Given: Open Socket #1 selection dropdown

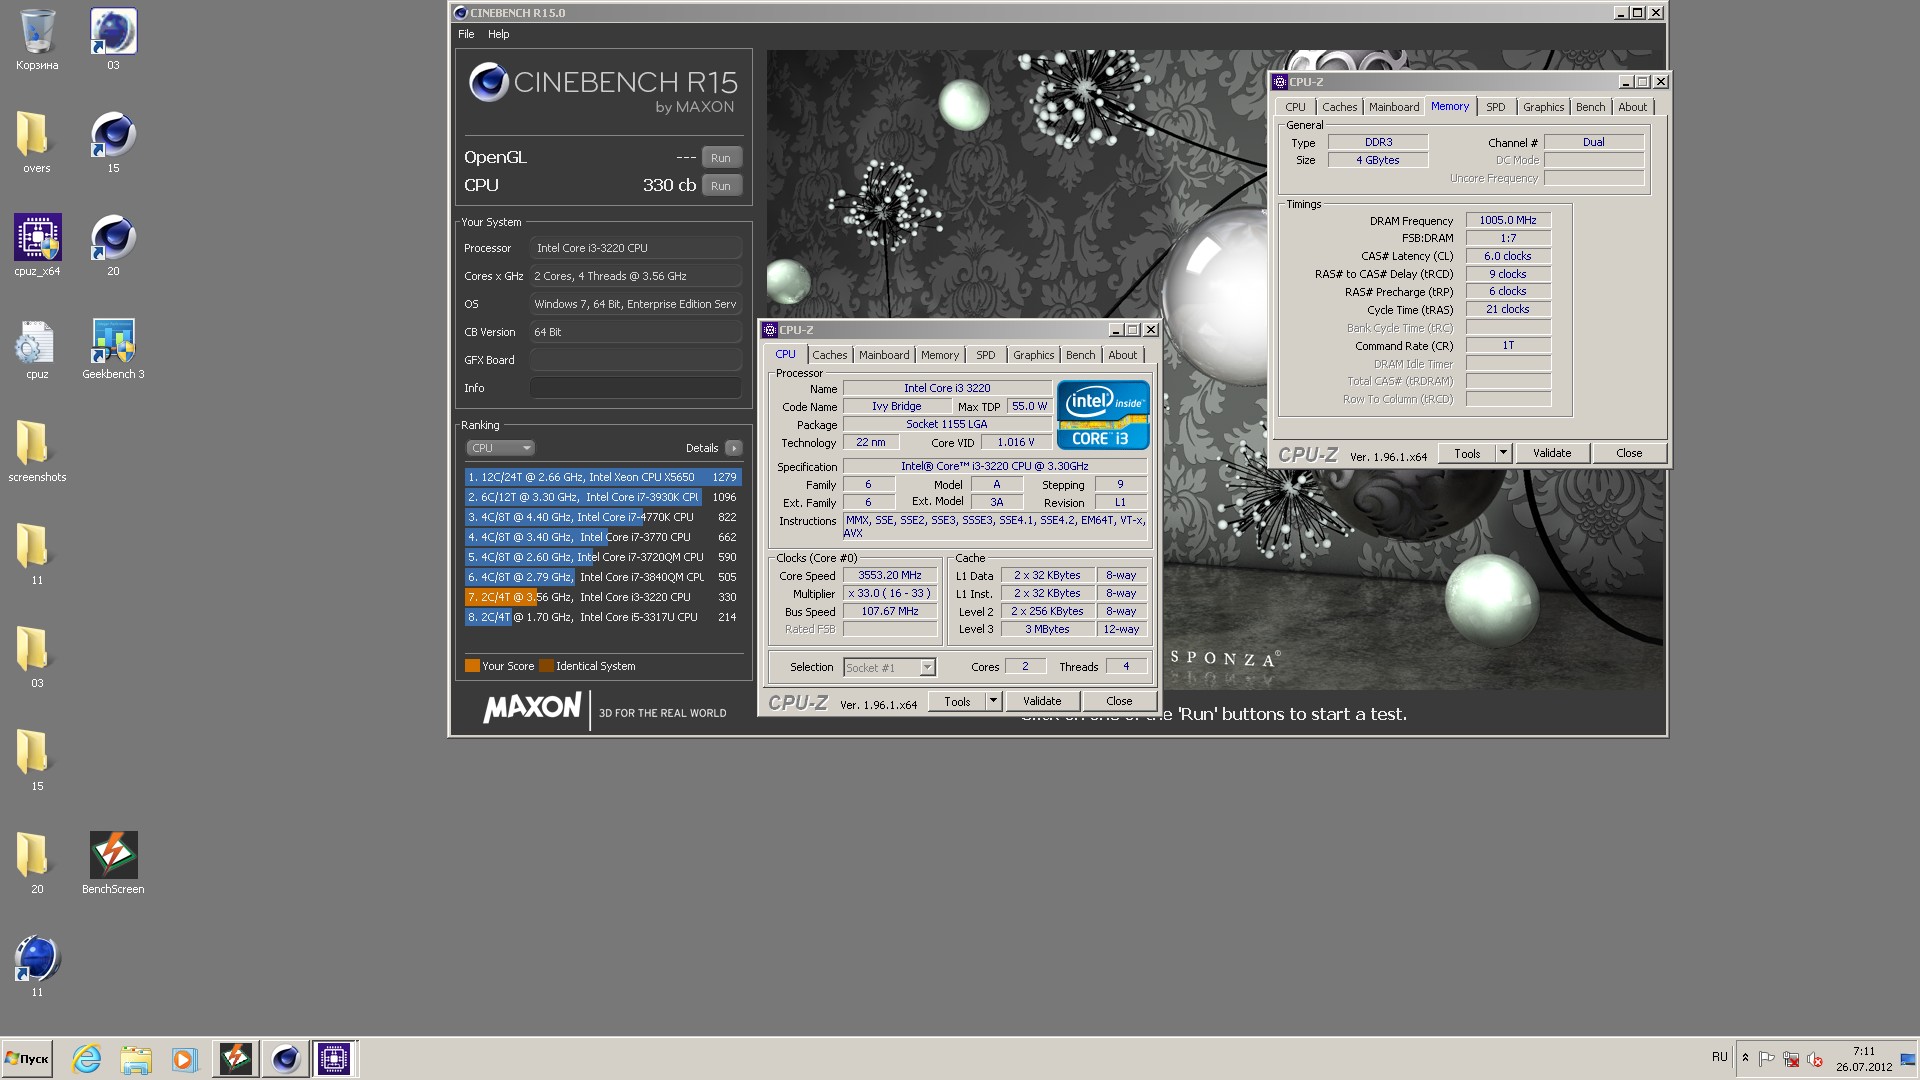Looking at the screenshot, I should tap(889, 667).
